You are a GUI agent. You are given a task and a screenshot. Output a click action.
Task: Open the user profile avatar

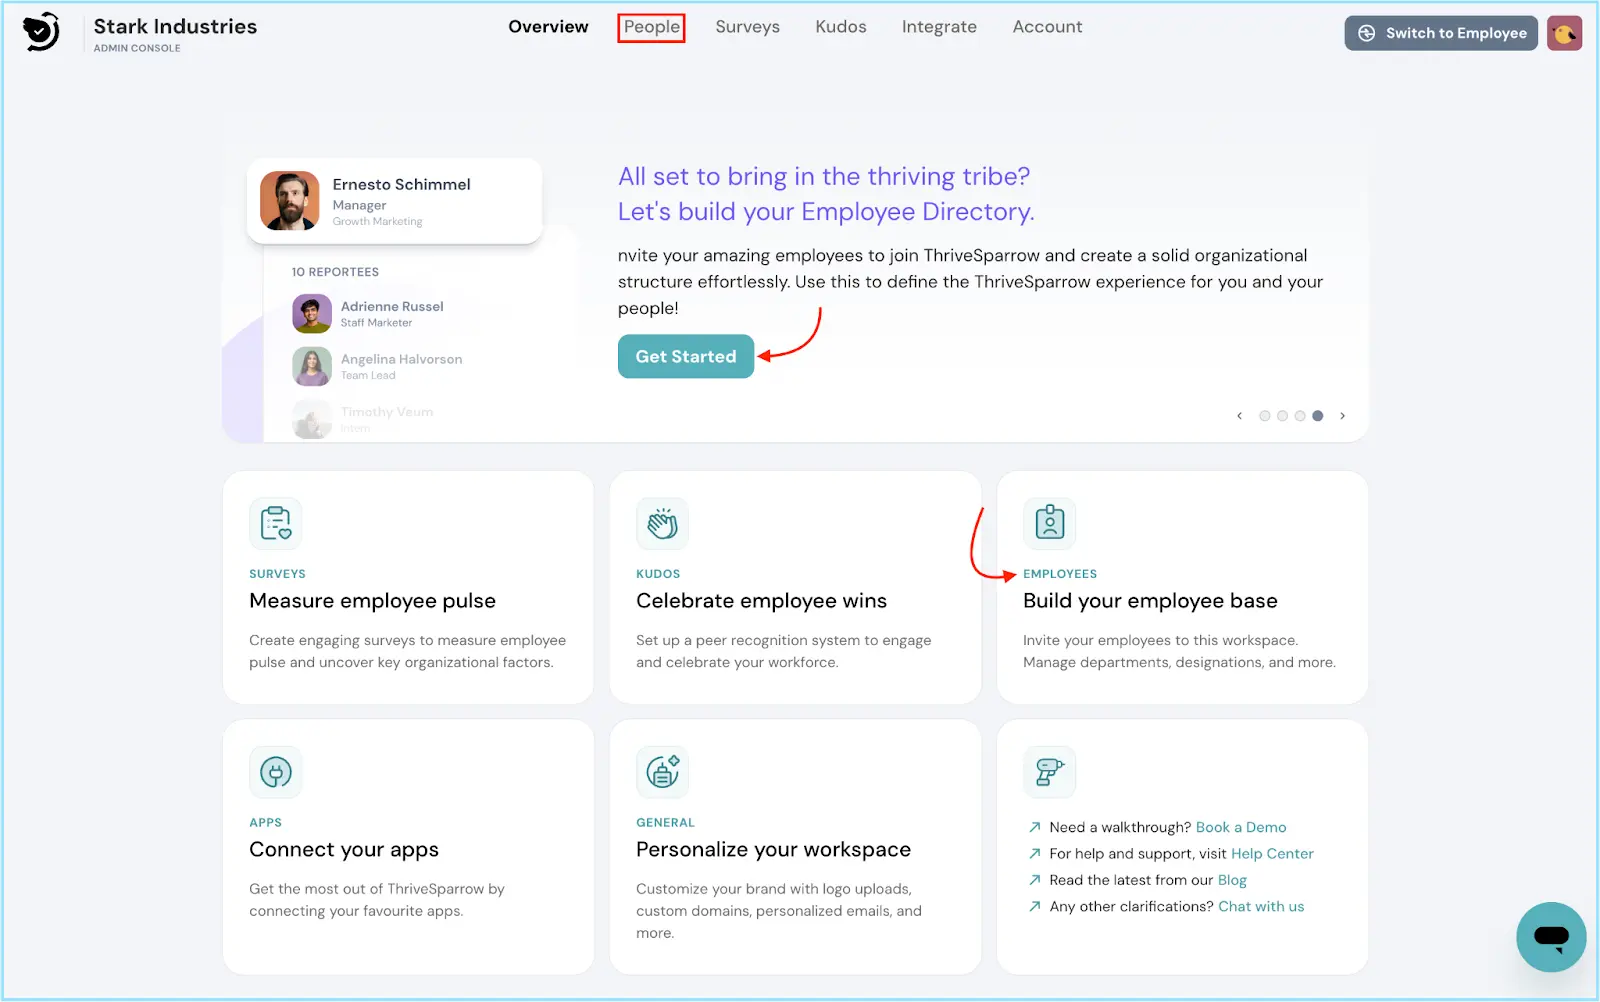coord(1564,33)
